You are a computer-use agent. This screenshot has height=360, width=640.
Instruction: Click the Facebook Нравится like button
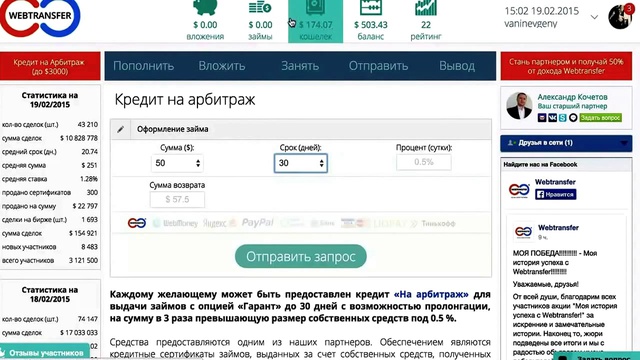[x=556, y=194]
